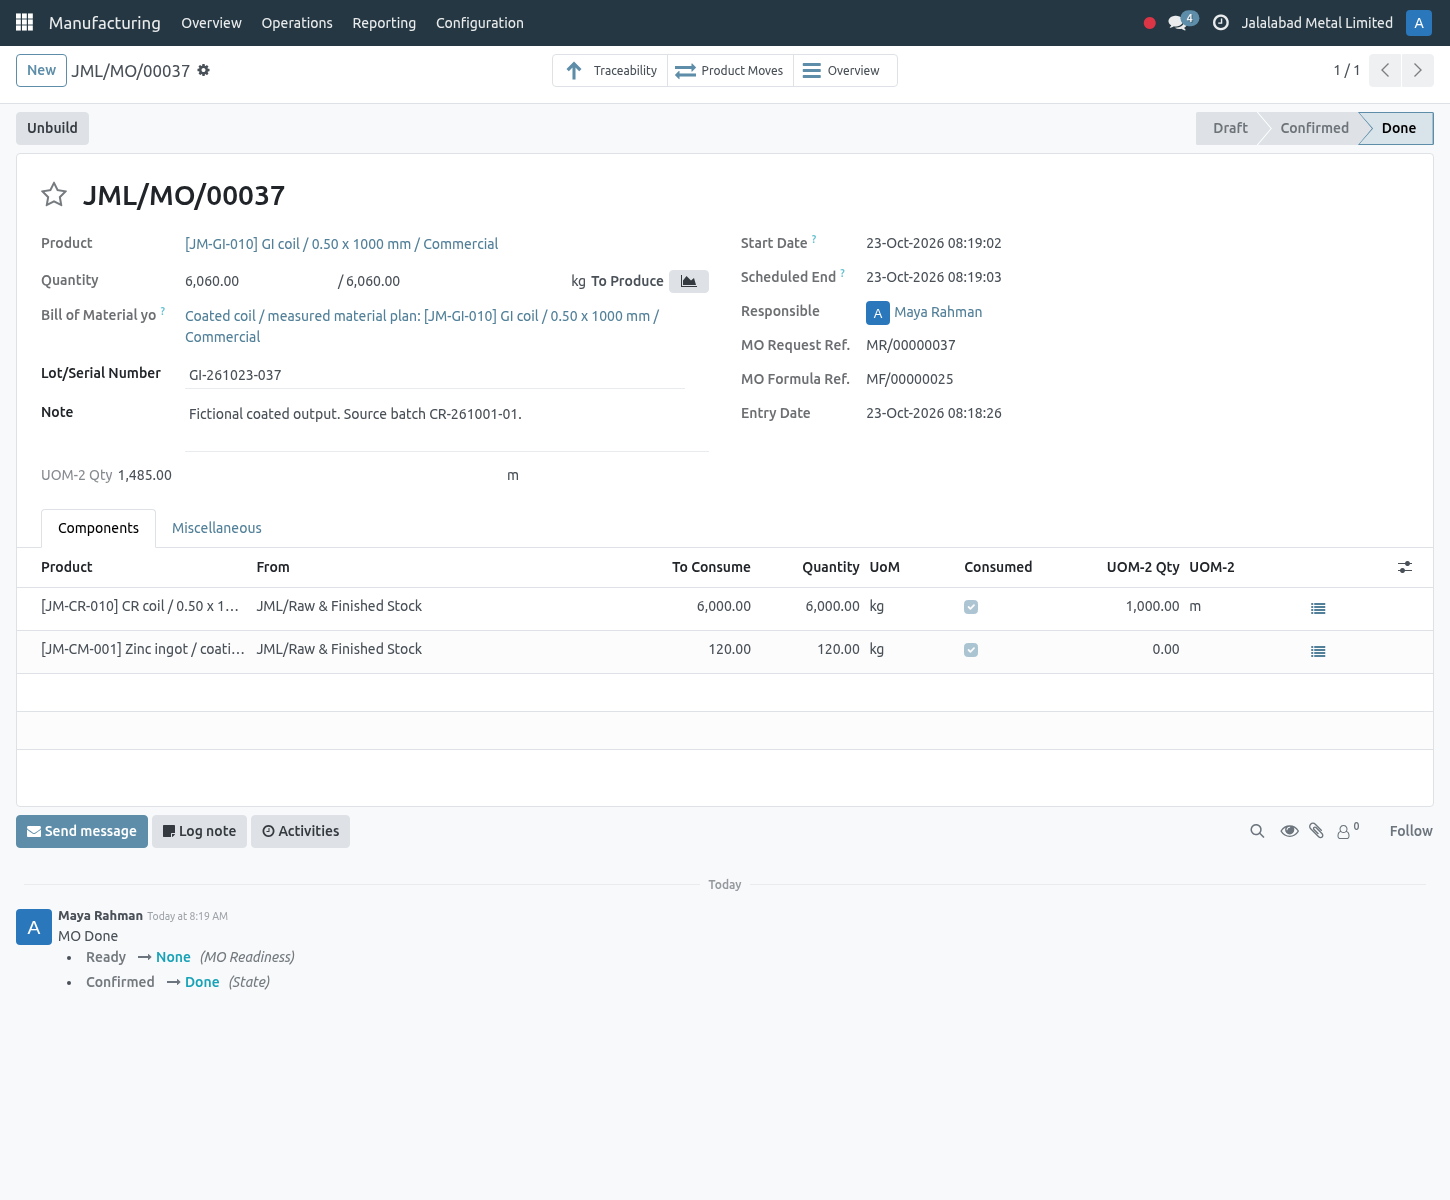
Task: Open the Activities button in chatter
Action: tap(300, 831)
